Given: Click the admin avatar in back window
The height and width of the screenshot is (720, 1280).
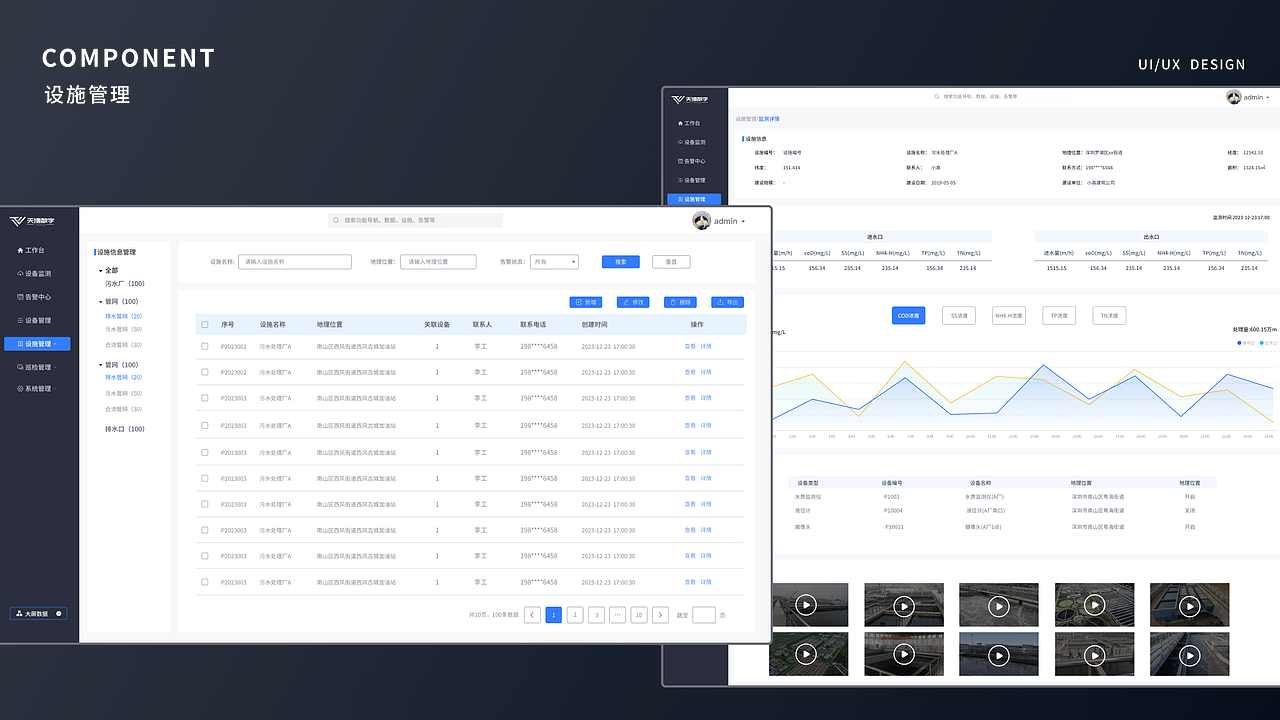Looking at the screenshot, I should pos(1234,97).
